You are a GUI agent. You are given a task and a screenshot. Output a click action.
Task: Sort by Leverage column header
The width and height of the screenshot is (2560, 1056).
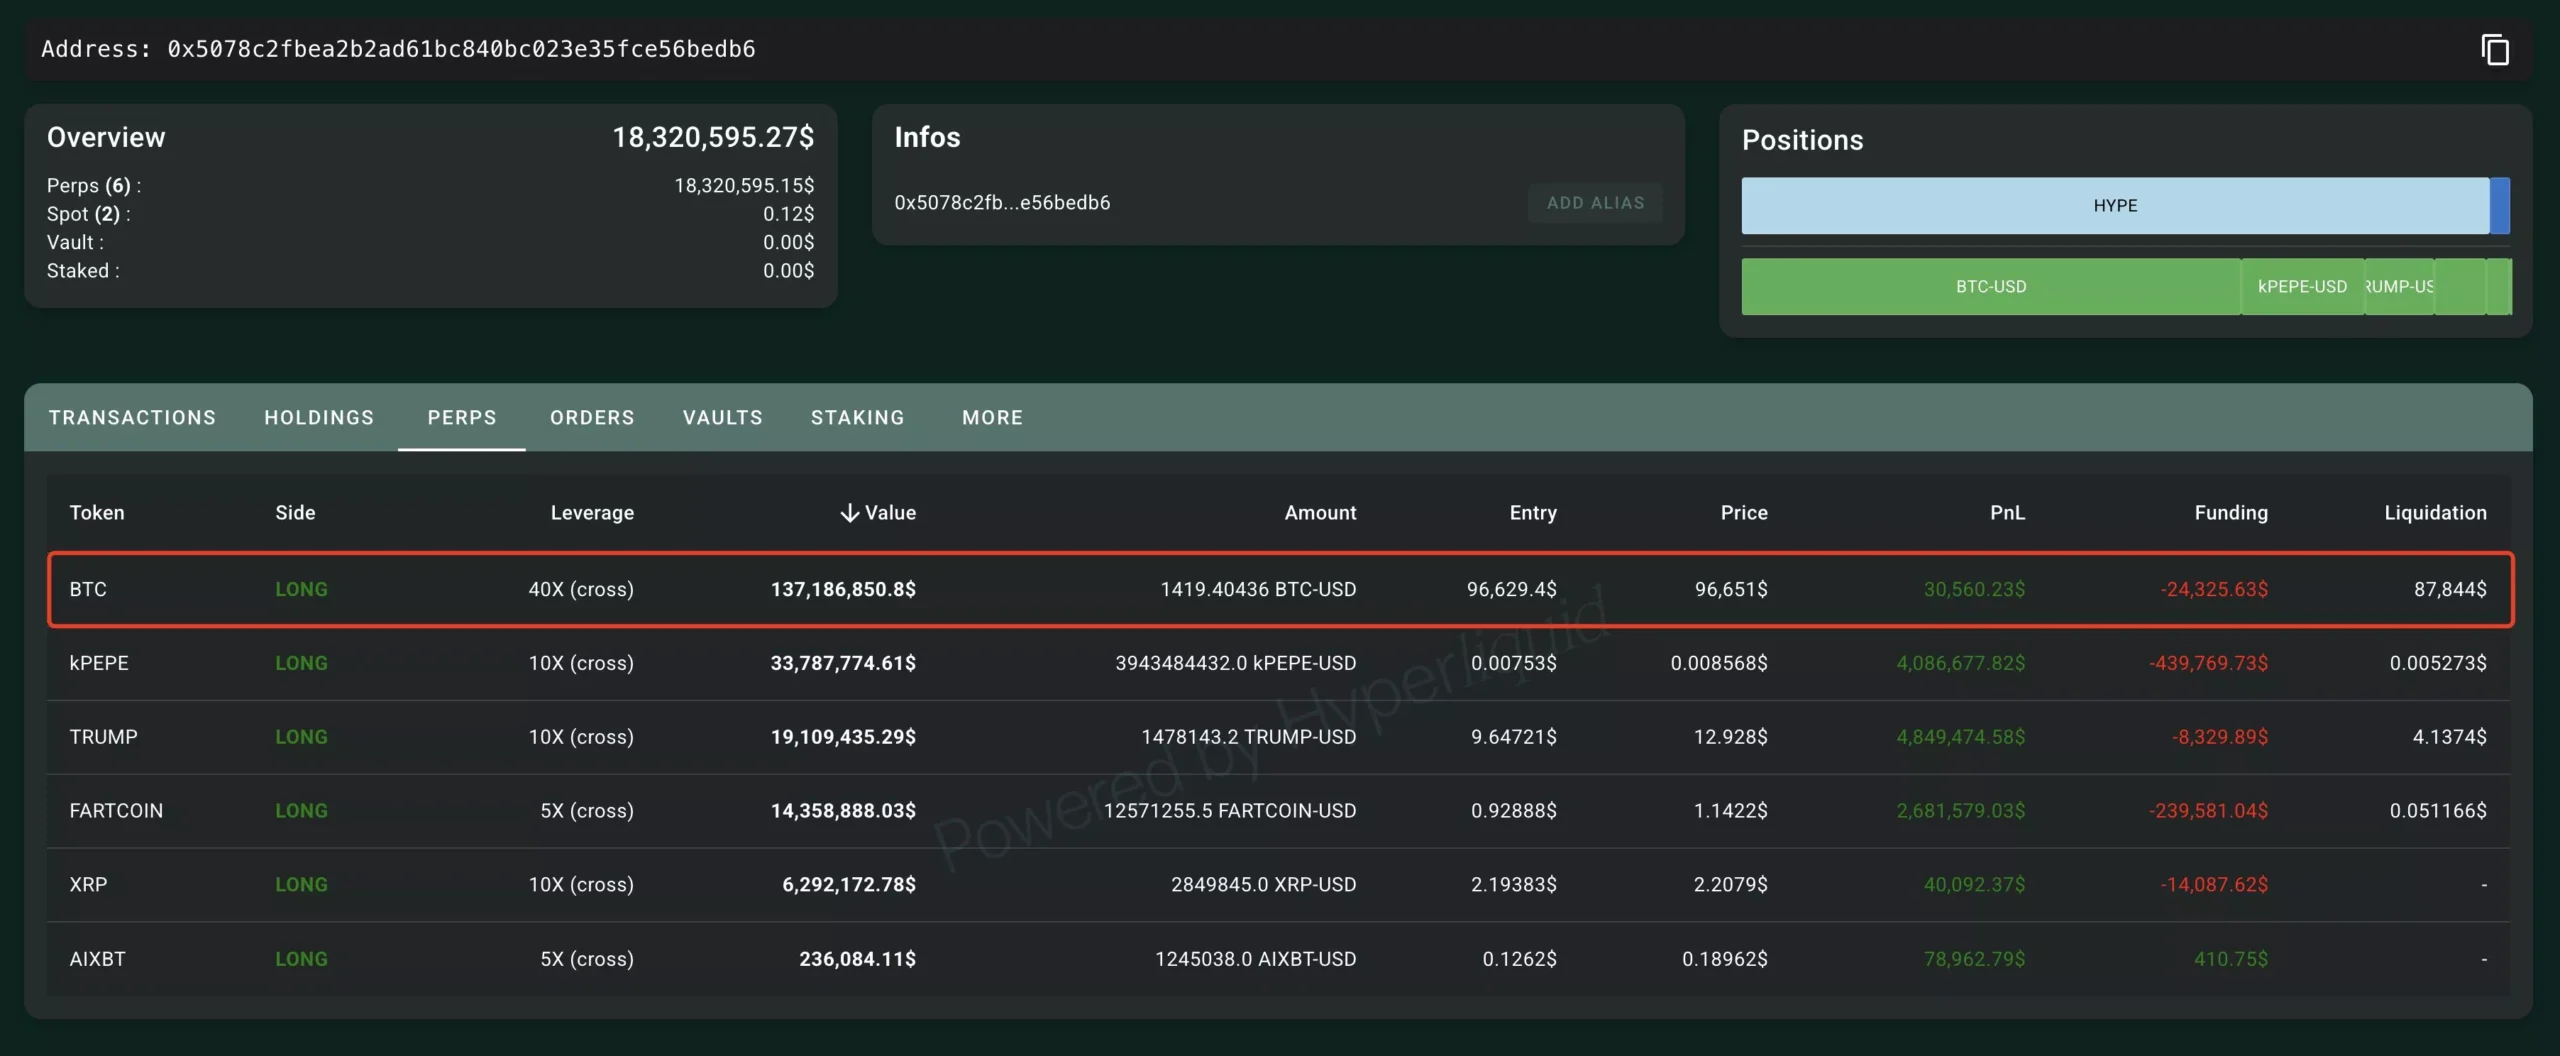pos(592,513)
